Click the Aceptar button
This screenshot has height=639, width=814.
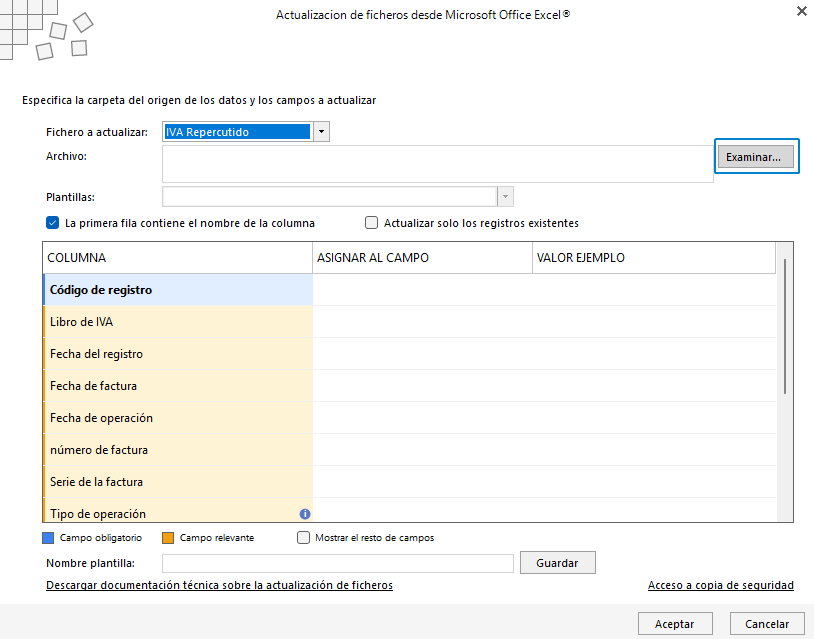click(x=675, y=623)
